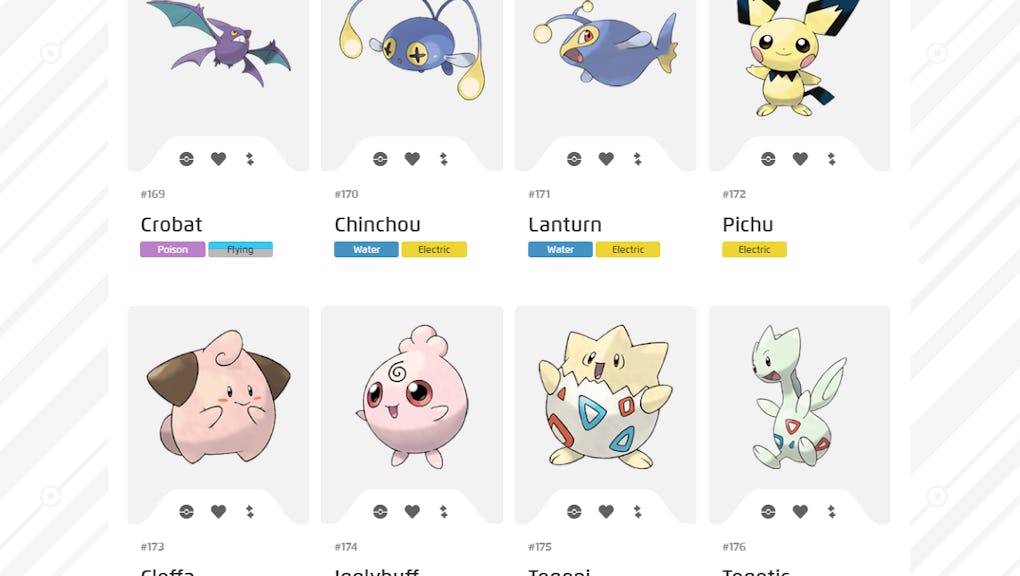Favorite Lanturn with the heart icon
This screenshot has width=1020, height=576.
click(x=606, y=159)
